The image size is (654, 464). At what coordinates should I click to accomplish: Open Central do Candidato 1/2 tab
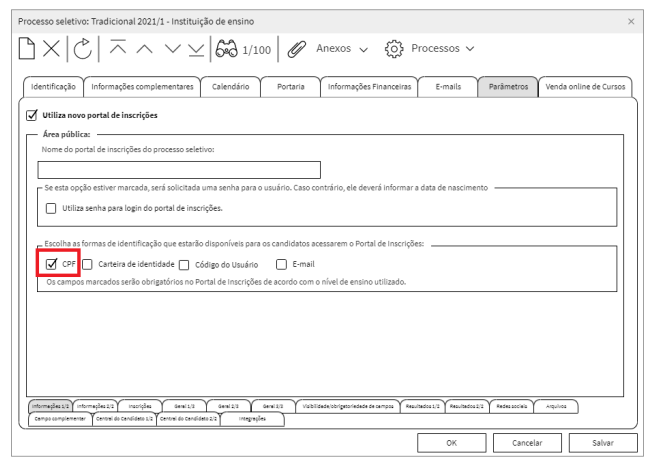124,419
